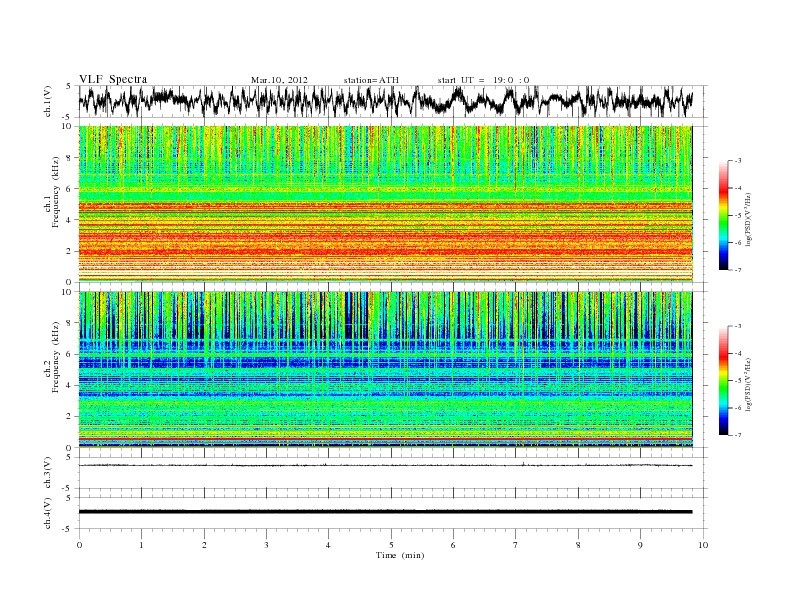Click the '6' kHz tick of ch.1 spectrogram
792x612 pixels.
(x=69, y=188)
